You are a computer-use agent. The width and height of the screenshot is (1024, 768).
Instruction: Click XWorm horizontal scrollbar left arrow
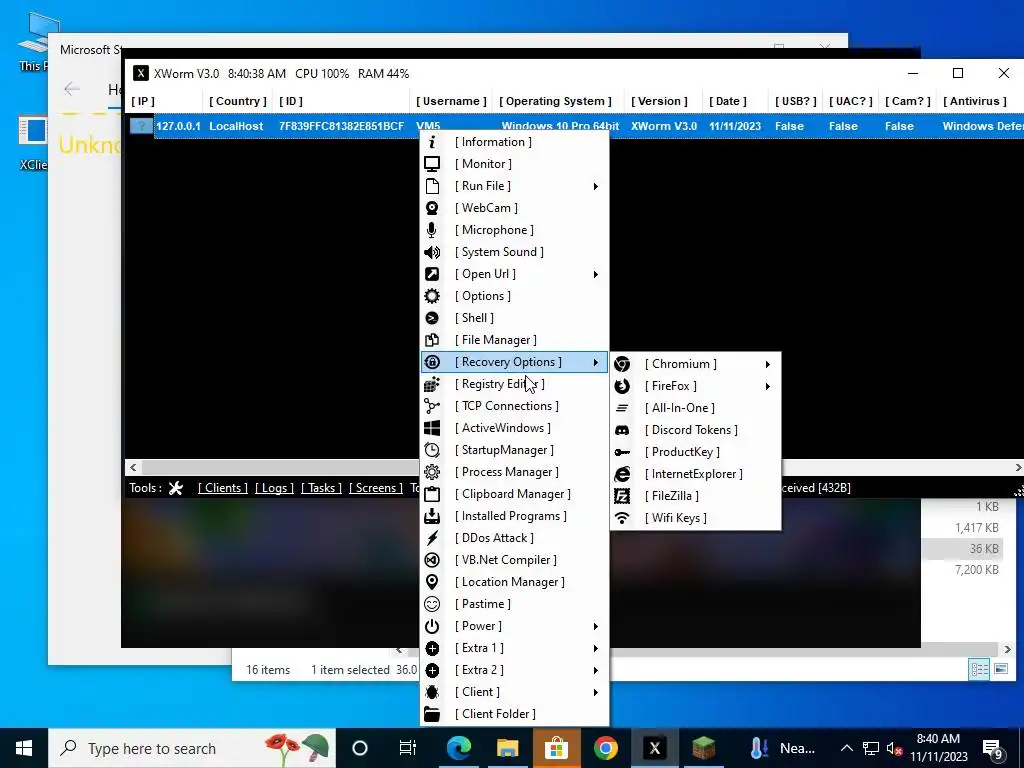(133, 468)
